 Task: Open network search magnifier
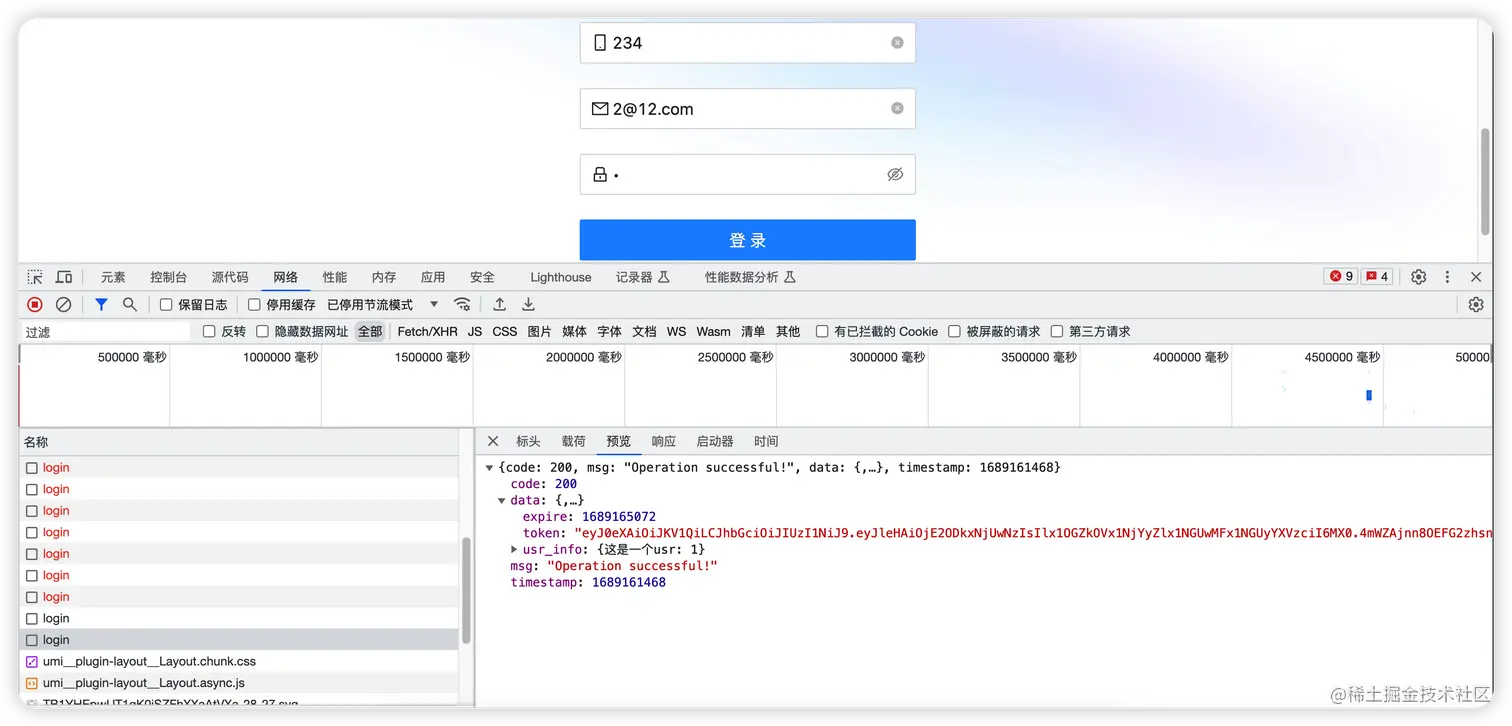point(130,304)
